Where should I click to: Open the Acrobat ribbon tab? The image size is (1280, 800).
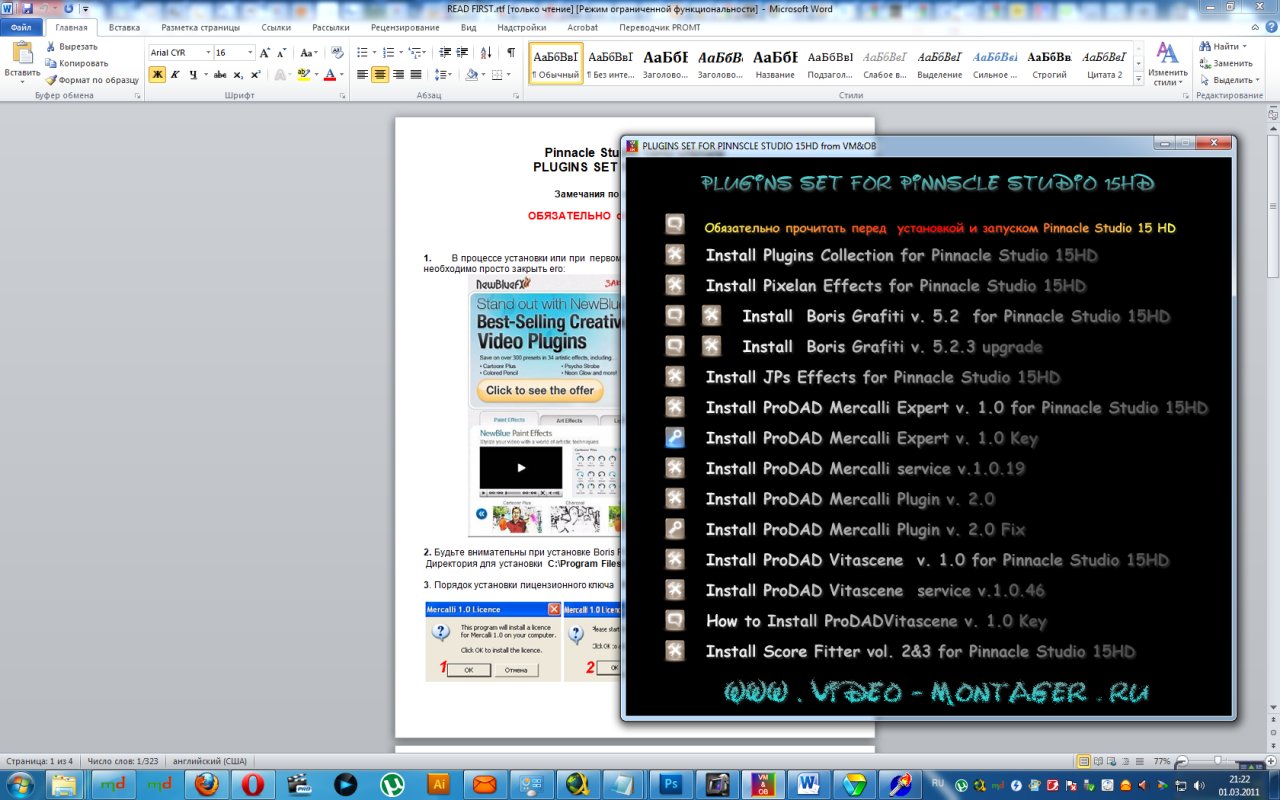pyautogui.click(x=582, y=28)
